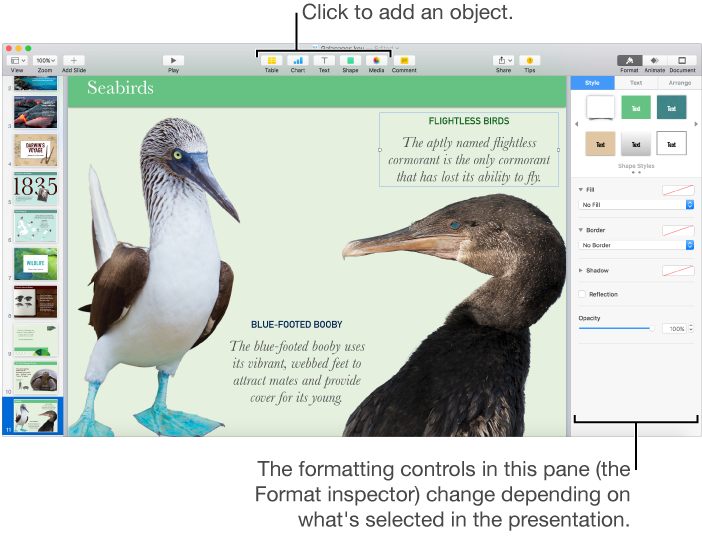
Task: Open the Document inspector
Action: click(682, 60)
